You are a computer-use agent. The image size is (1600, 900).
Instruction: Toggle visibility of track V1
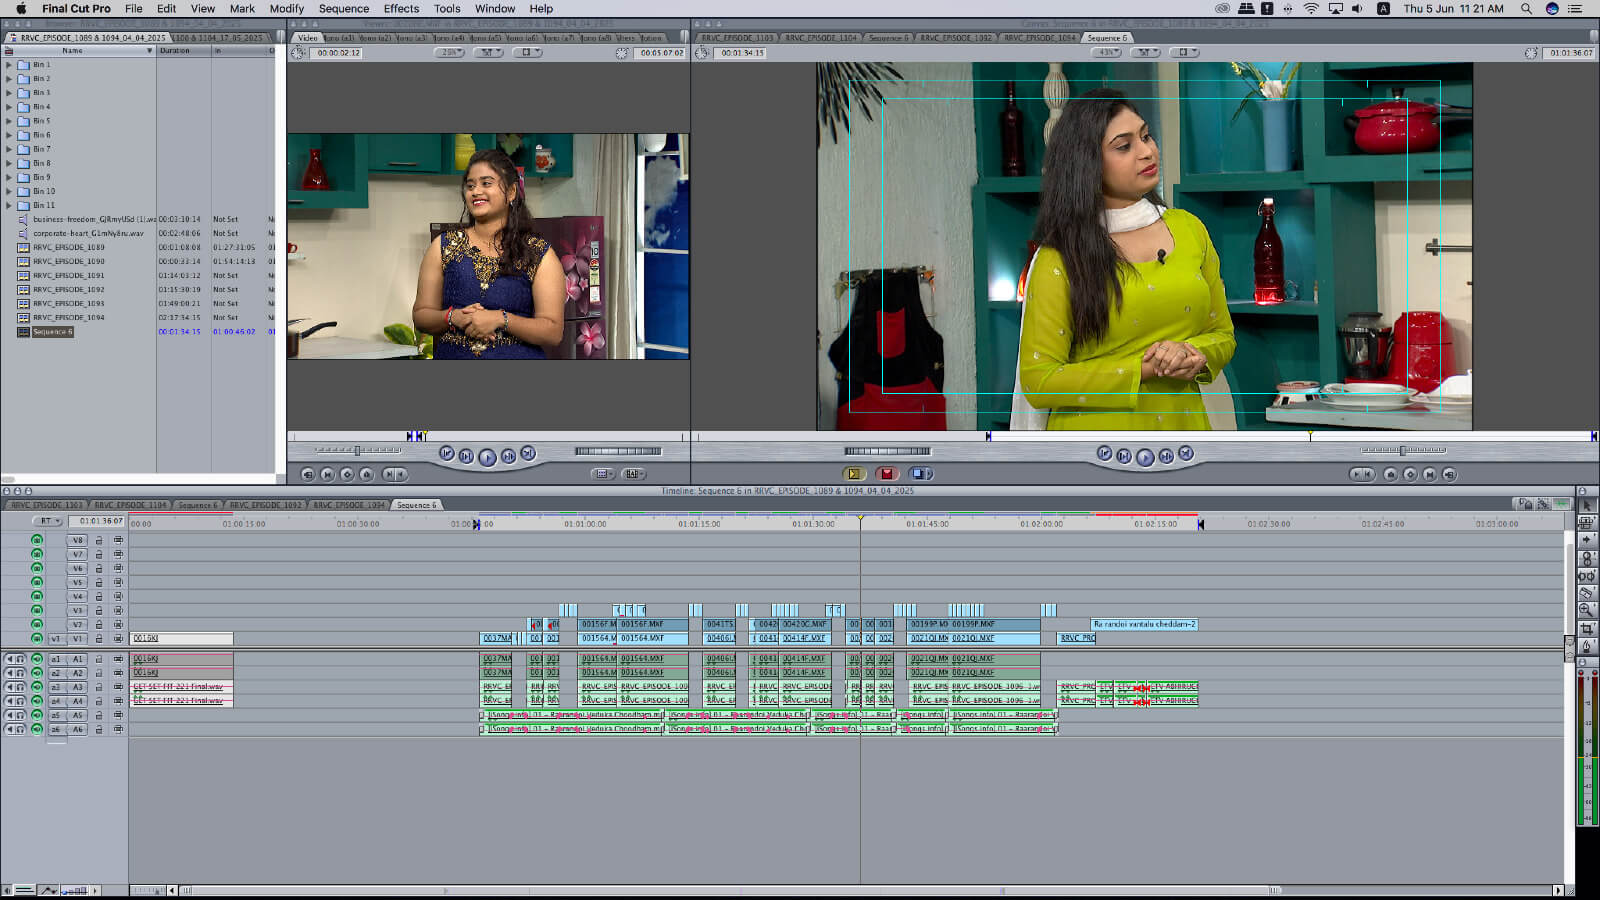click(x=37, y=638)
